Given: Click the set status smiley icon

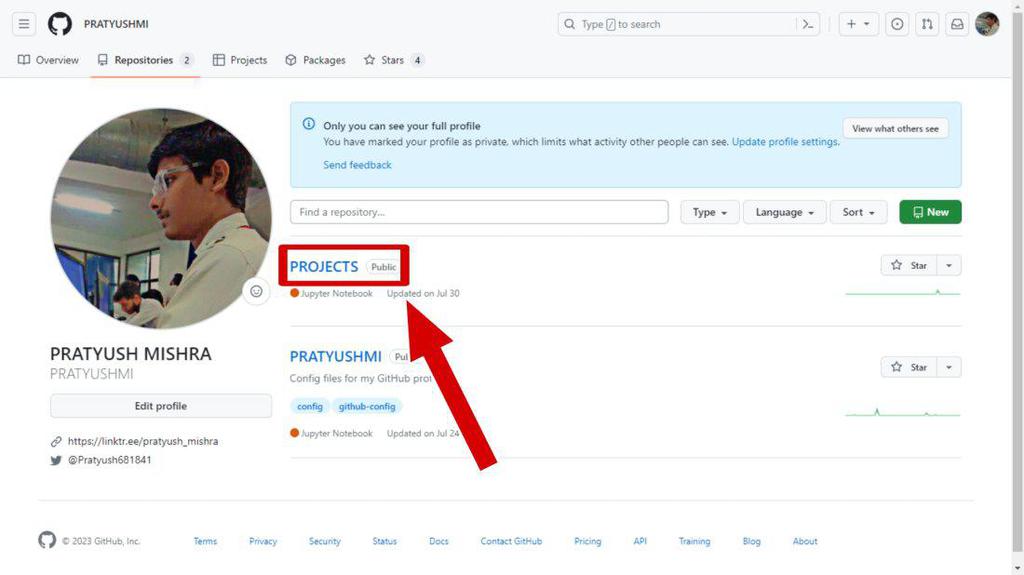Looking at the screenshot, I should pyautogui.click(x=256, y=291).
